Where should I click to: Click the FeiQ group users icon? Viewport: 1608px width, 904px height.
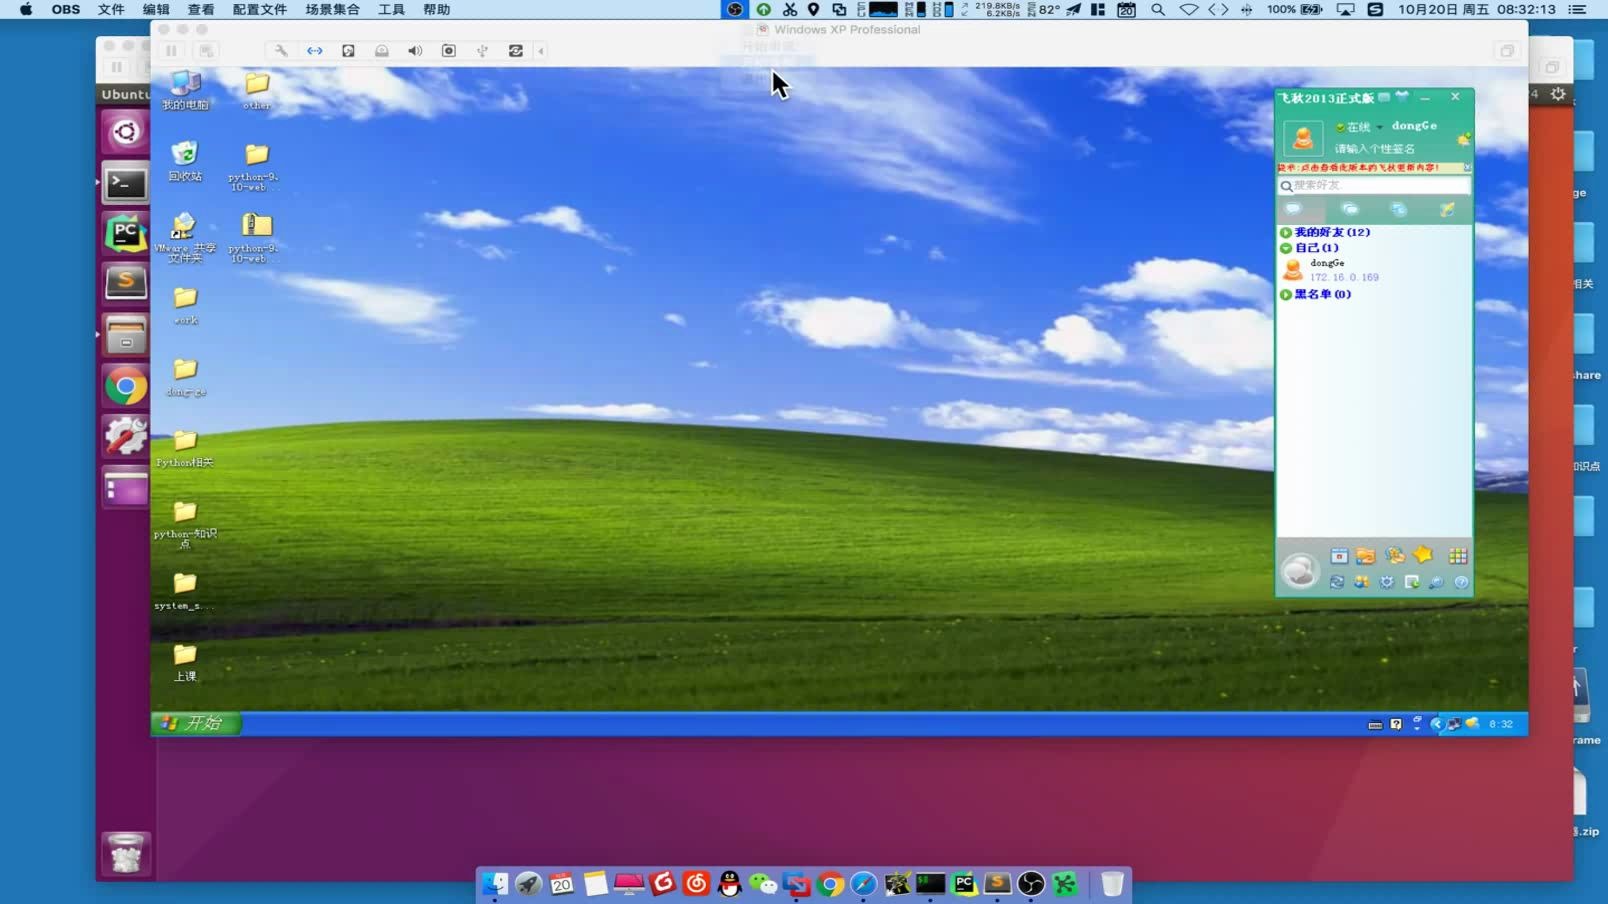point(1361,582)
